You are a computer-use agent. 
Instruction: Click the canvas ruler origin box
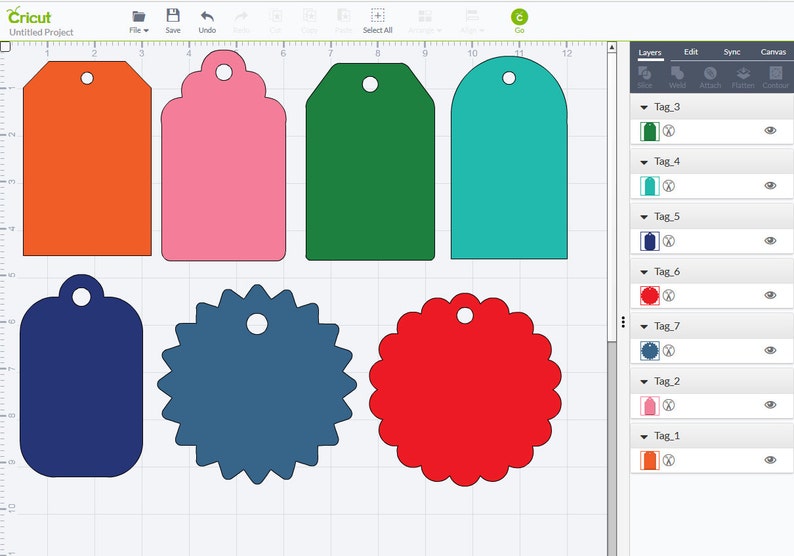point(5,47)
